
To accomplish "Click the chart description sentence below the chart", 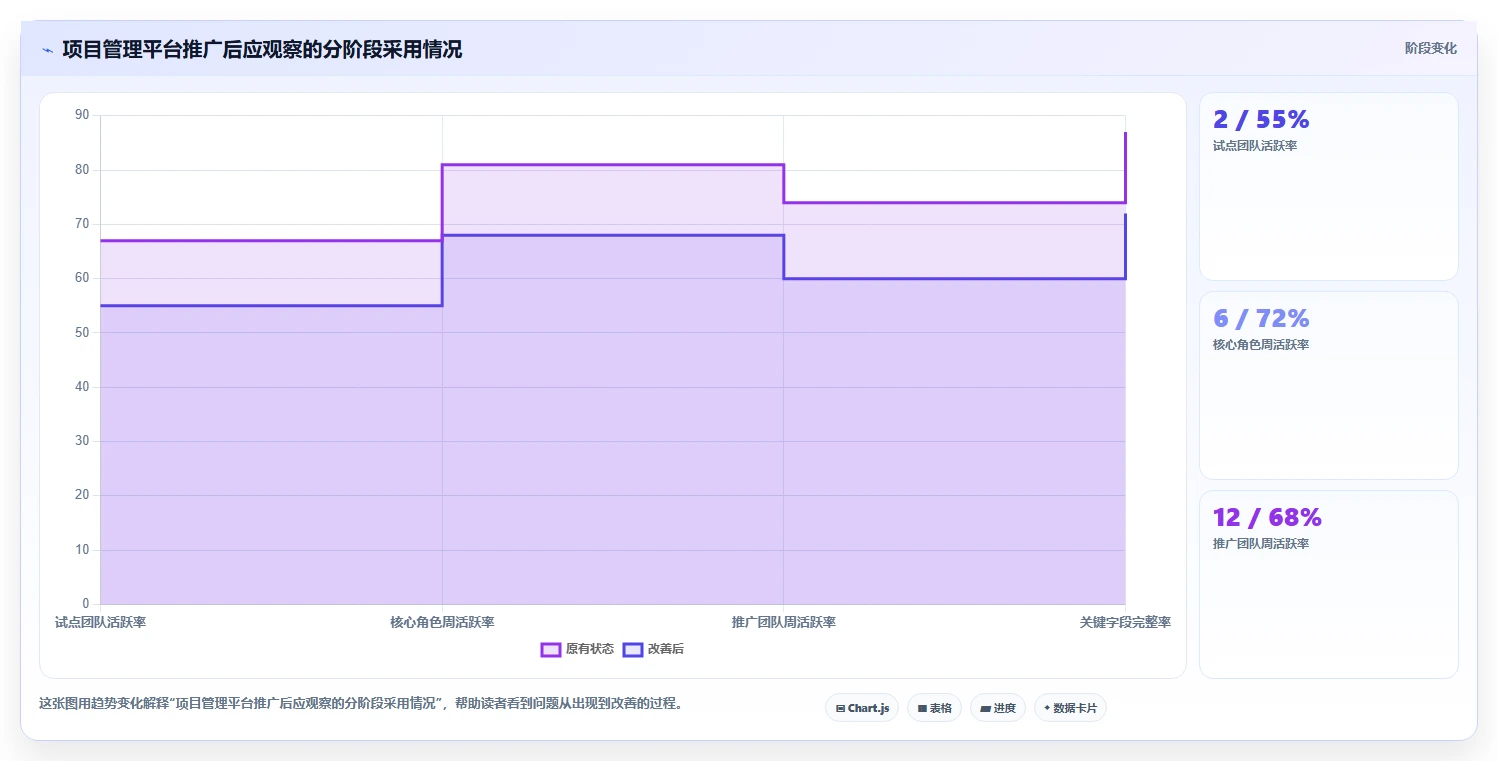I will pos(361,703).
